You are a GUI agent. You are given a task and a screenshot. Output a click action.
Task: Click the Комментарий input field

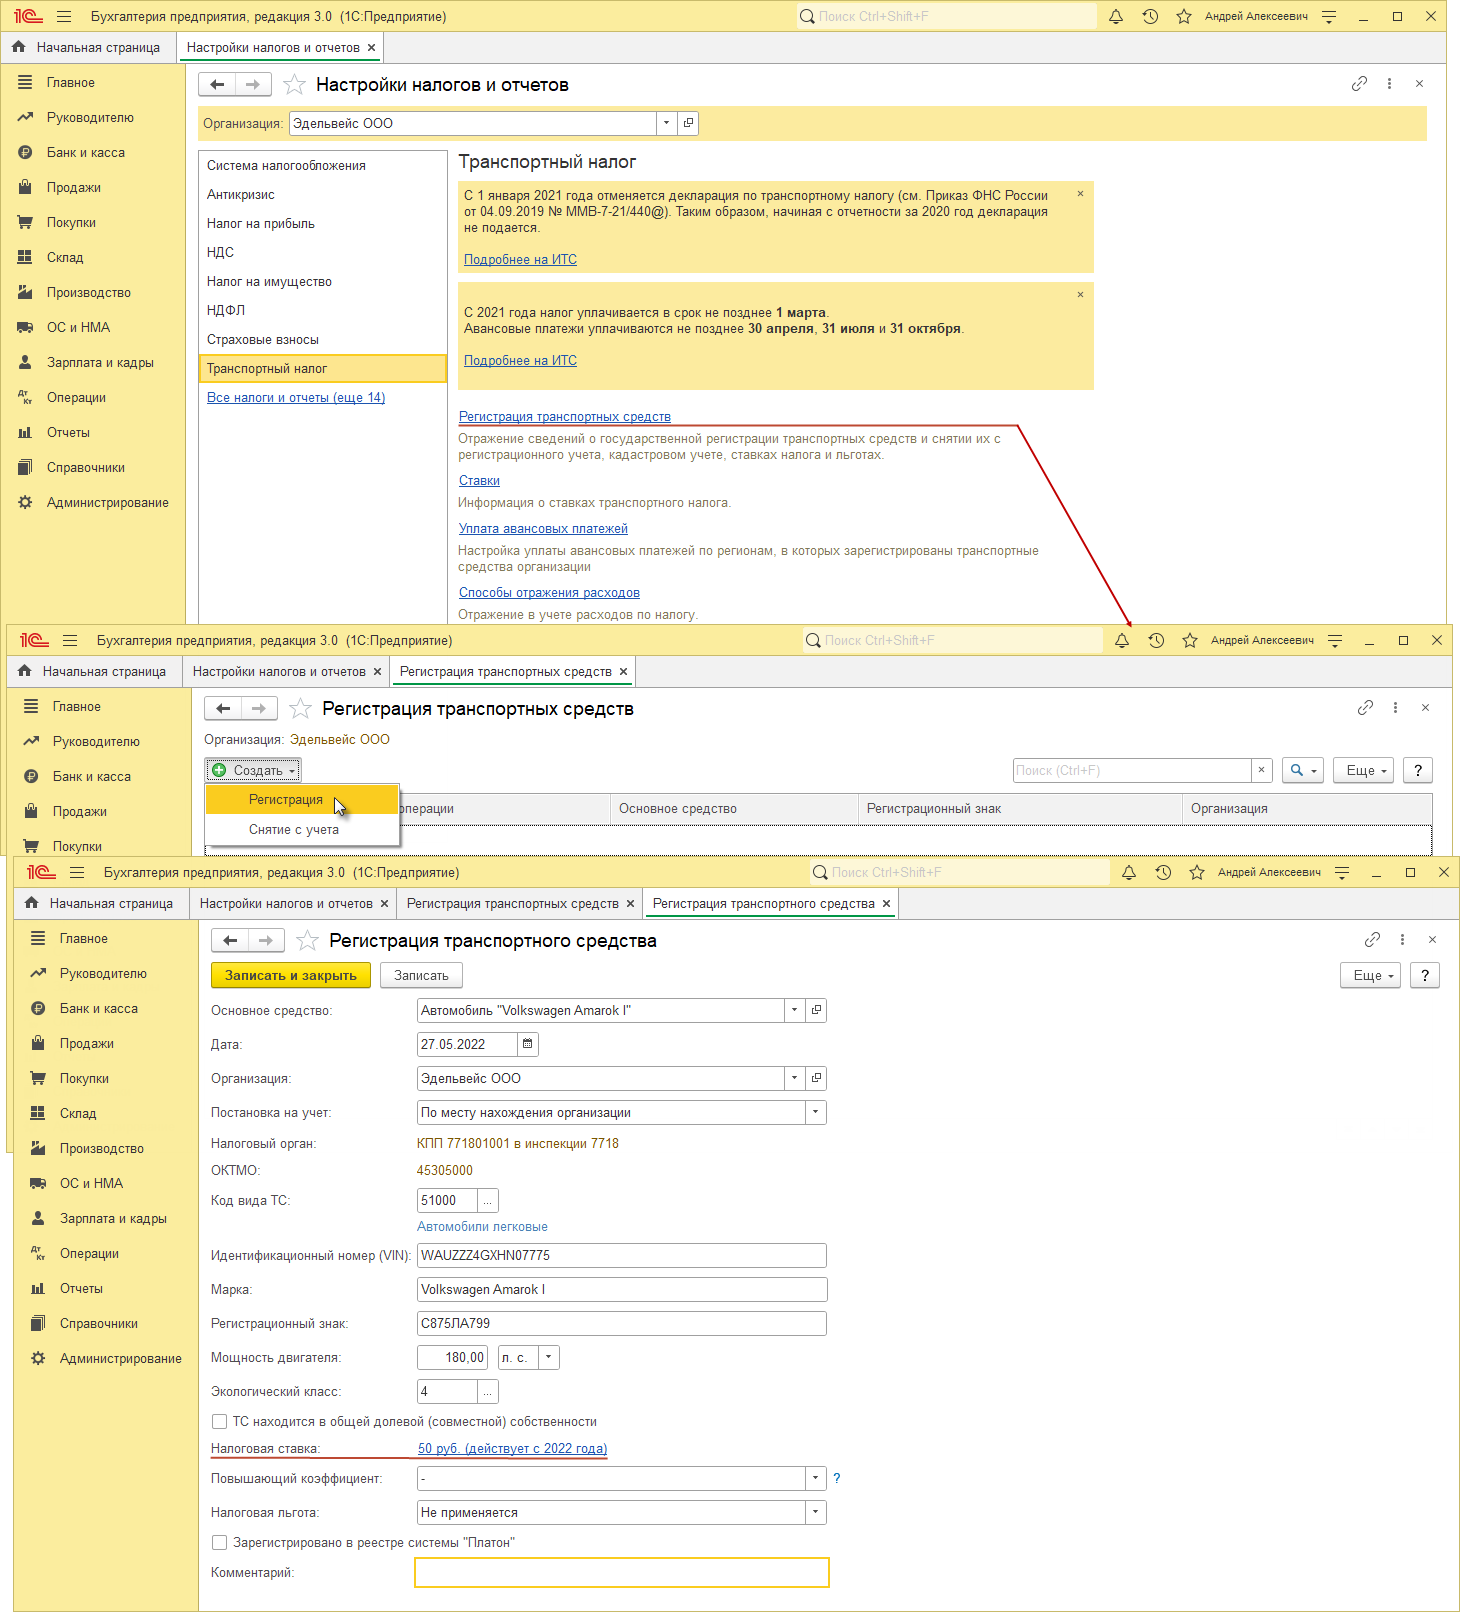(622, 1572)
